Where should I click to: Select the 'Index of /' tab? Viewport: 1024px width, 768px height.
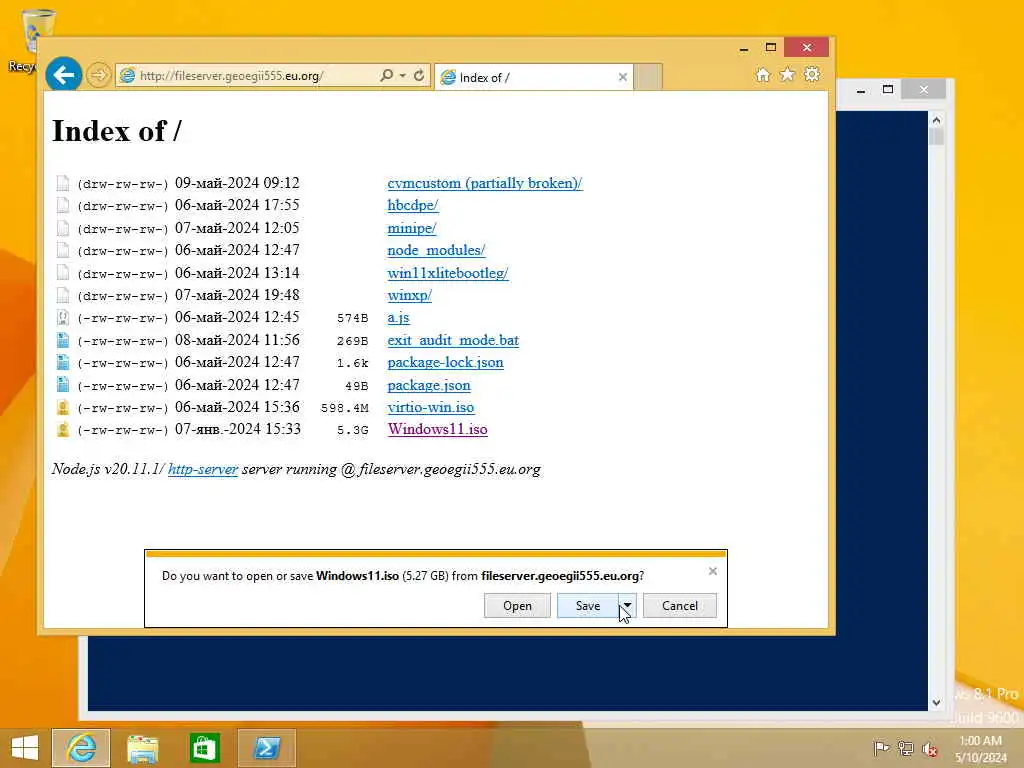(x=533, y=77)
